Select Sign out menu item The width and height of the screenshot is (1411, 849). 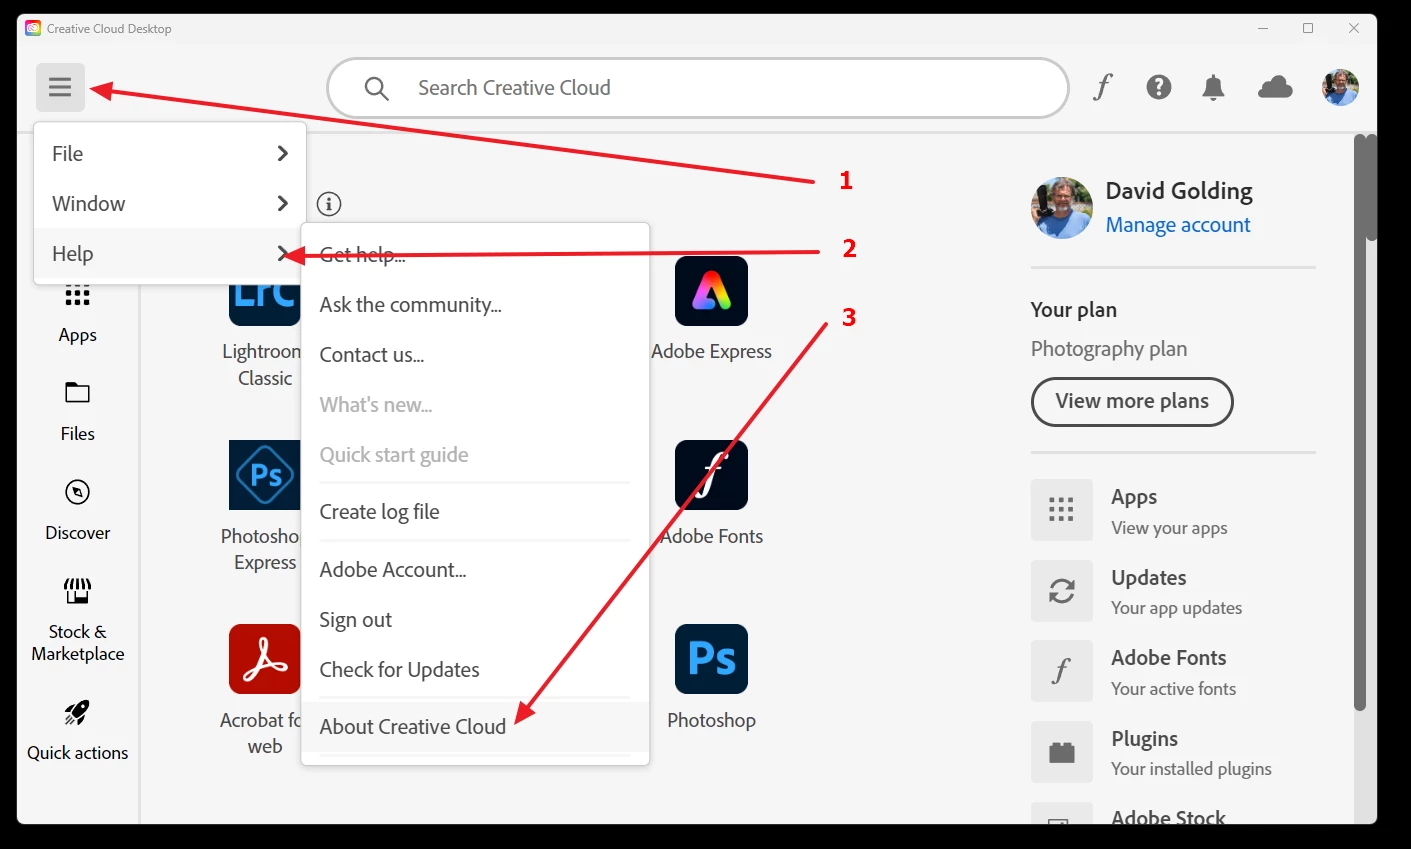[475, 620]
